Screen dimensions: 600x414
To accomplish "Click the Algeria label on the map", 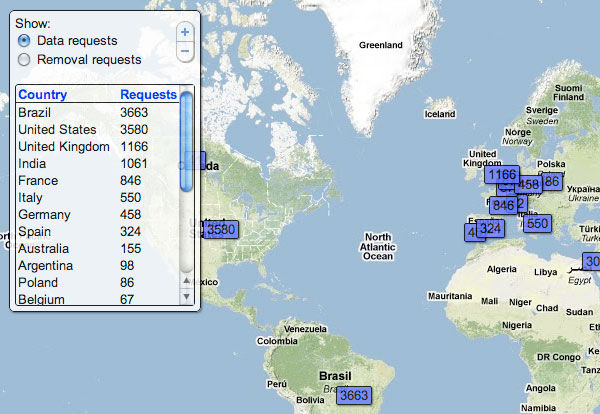I will (x=502, y=269).
